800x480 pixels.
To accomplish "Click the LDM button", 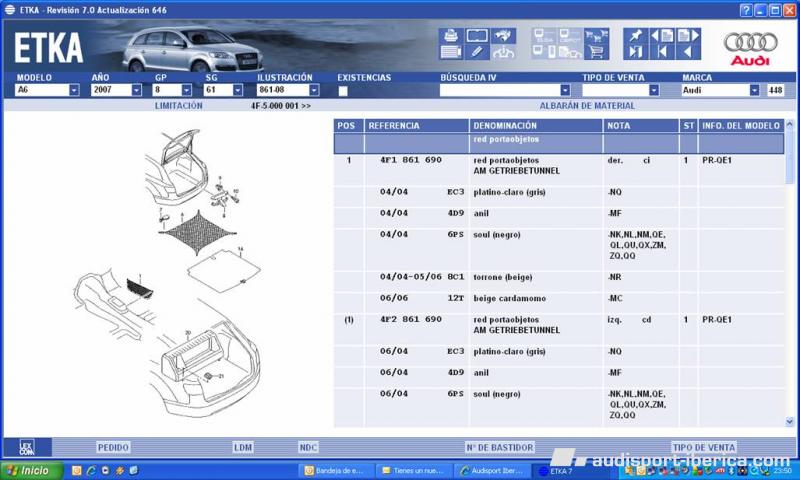I will coord(243,447).
